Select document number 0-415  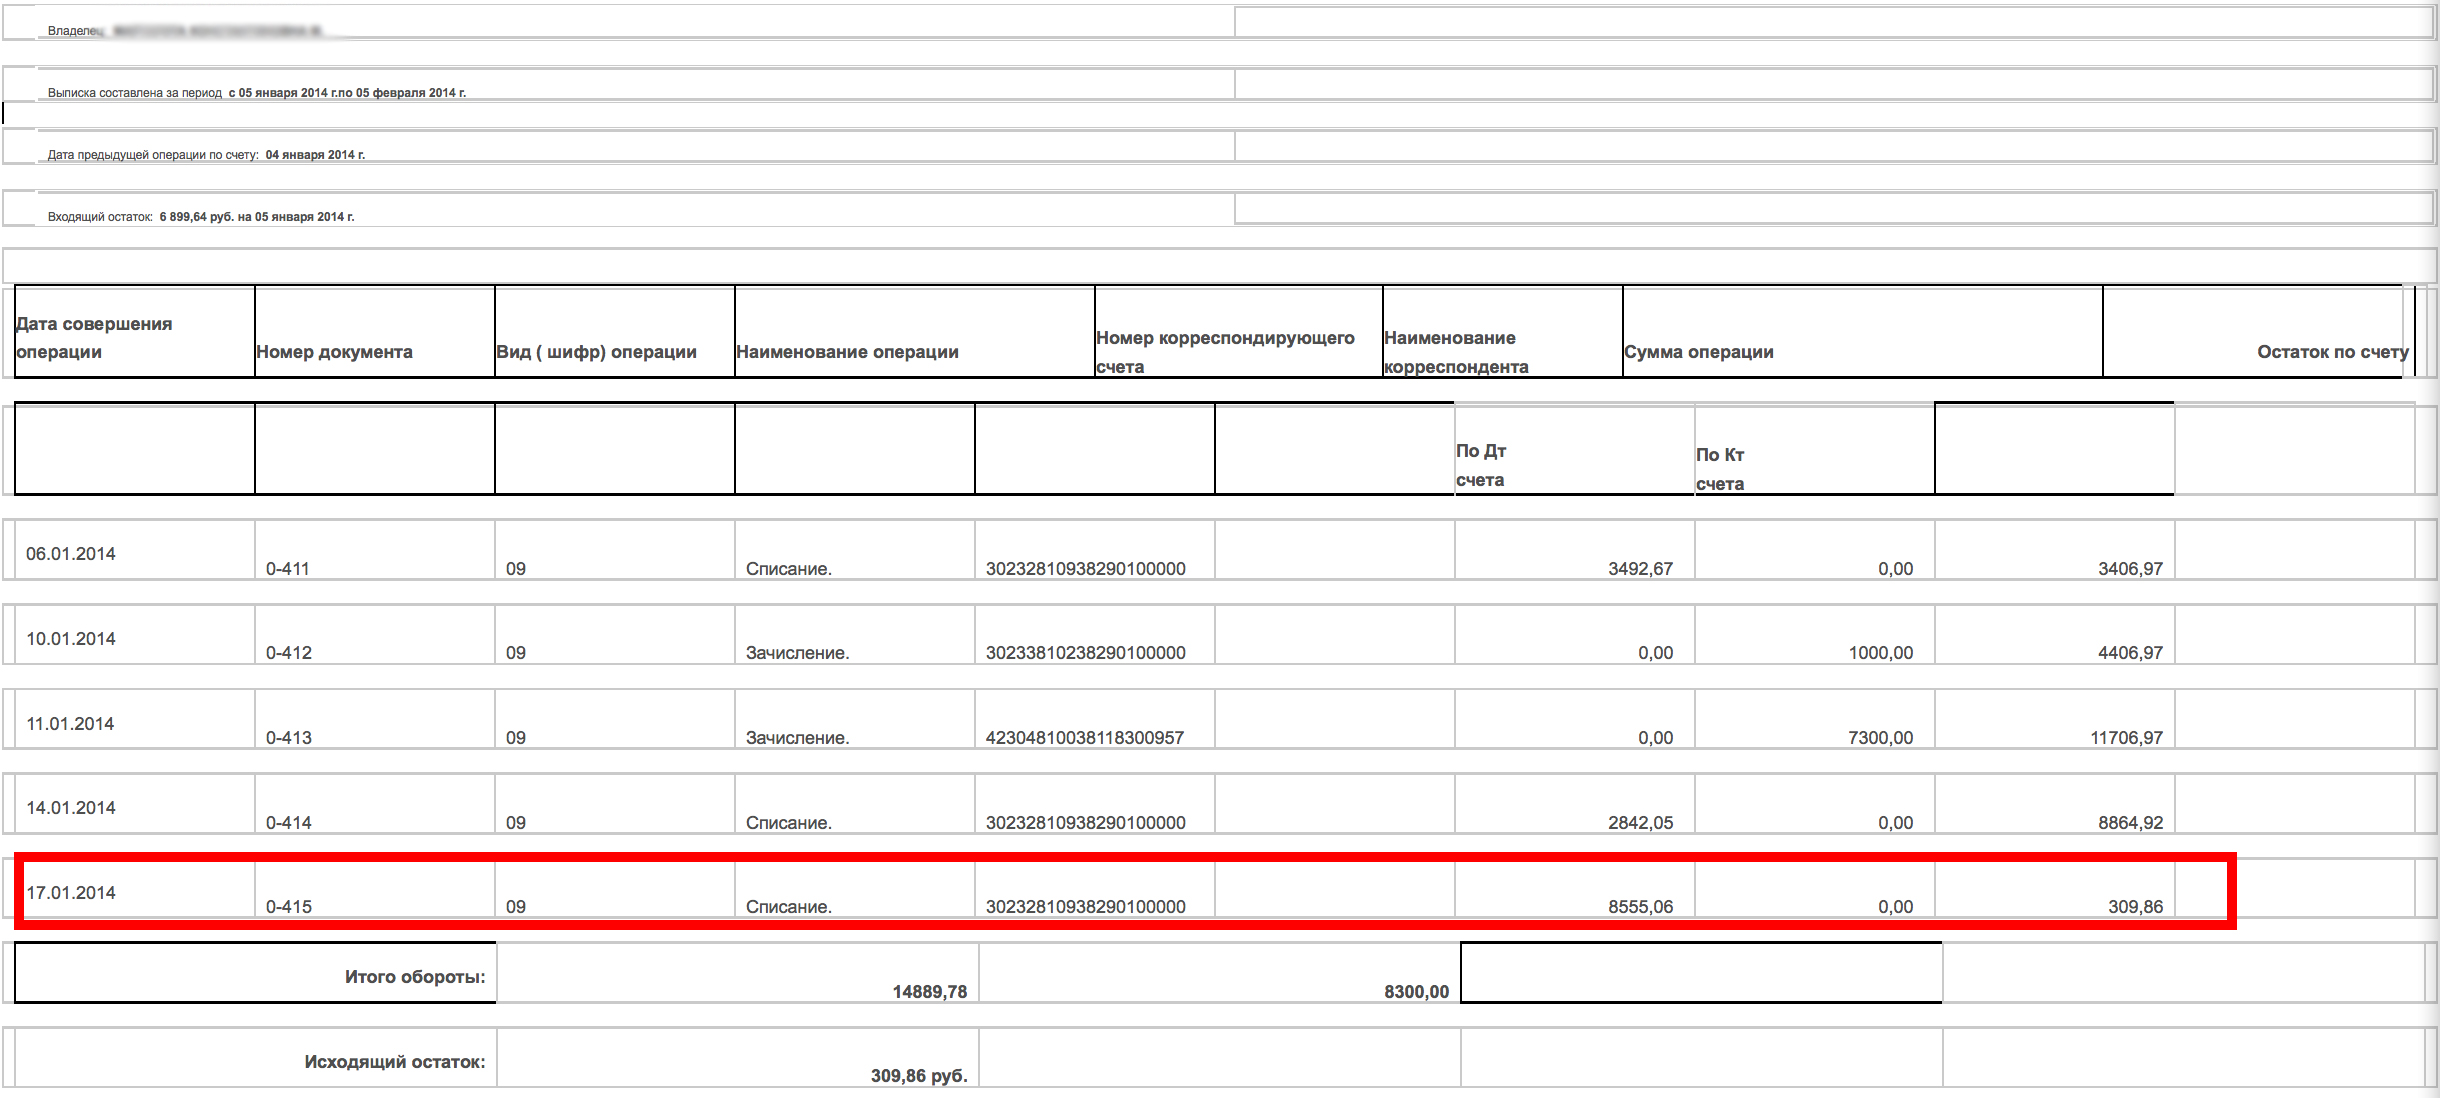point(289,907)
